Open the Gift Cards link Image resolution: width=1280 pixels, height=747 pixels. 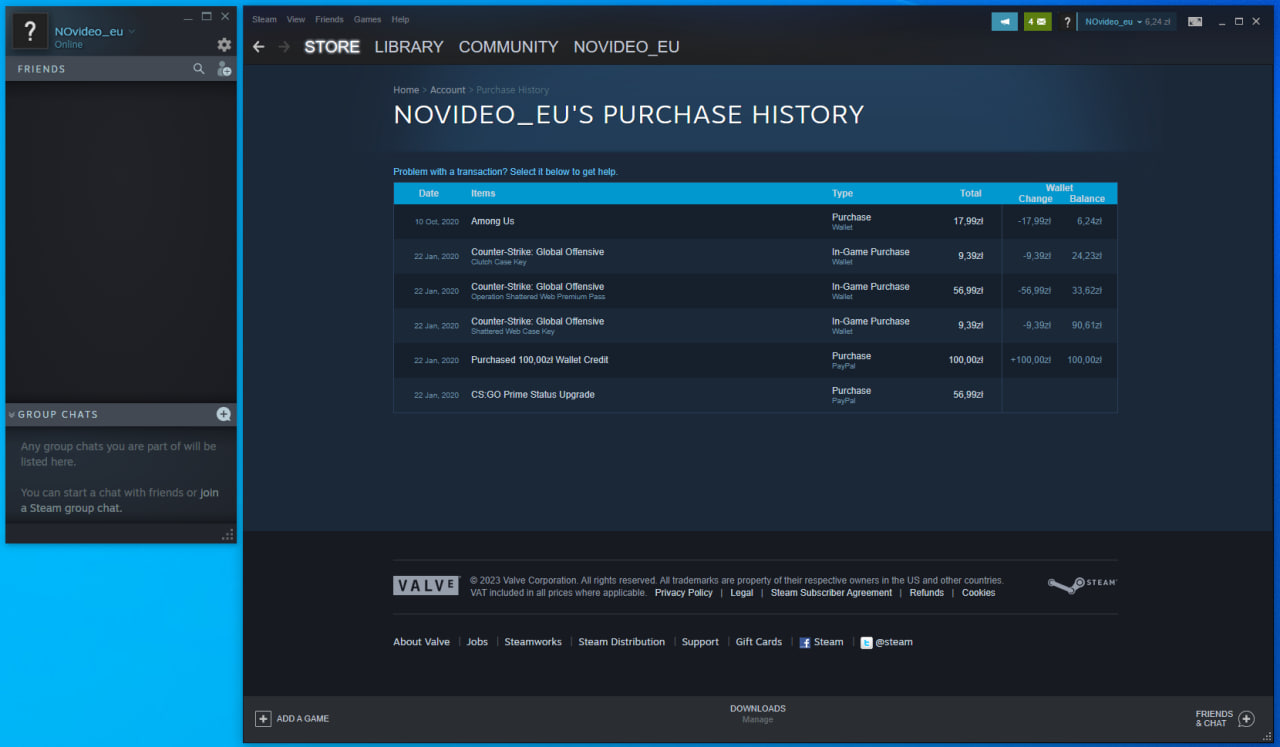tap(759, 642)
